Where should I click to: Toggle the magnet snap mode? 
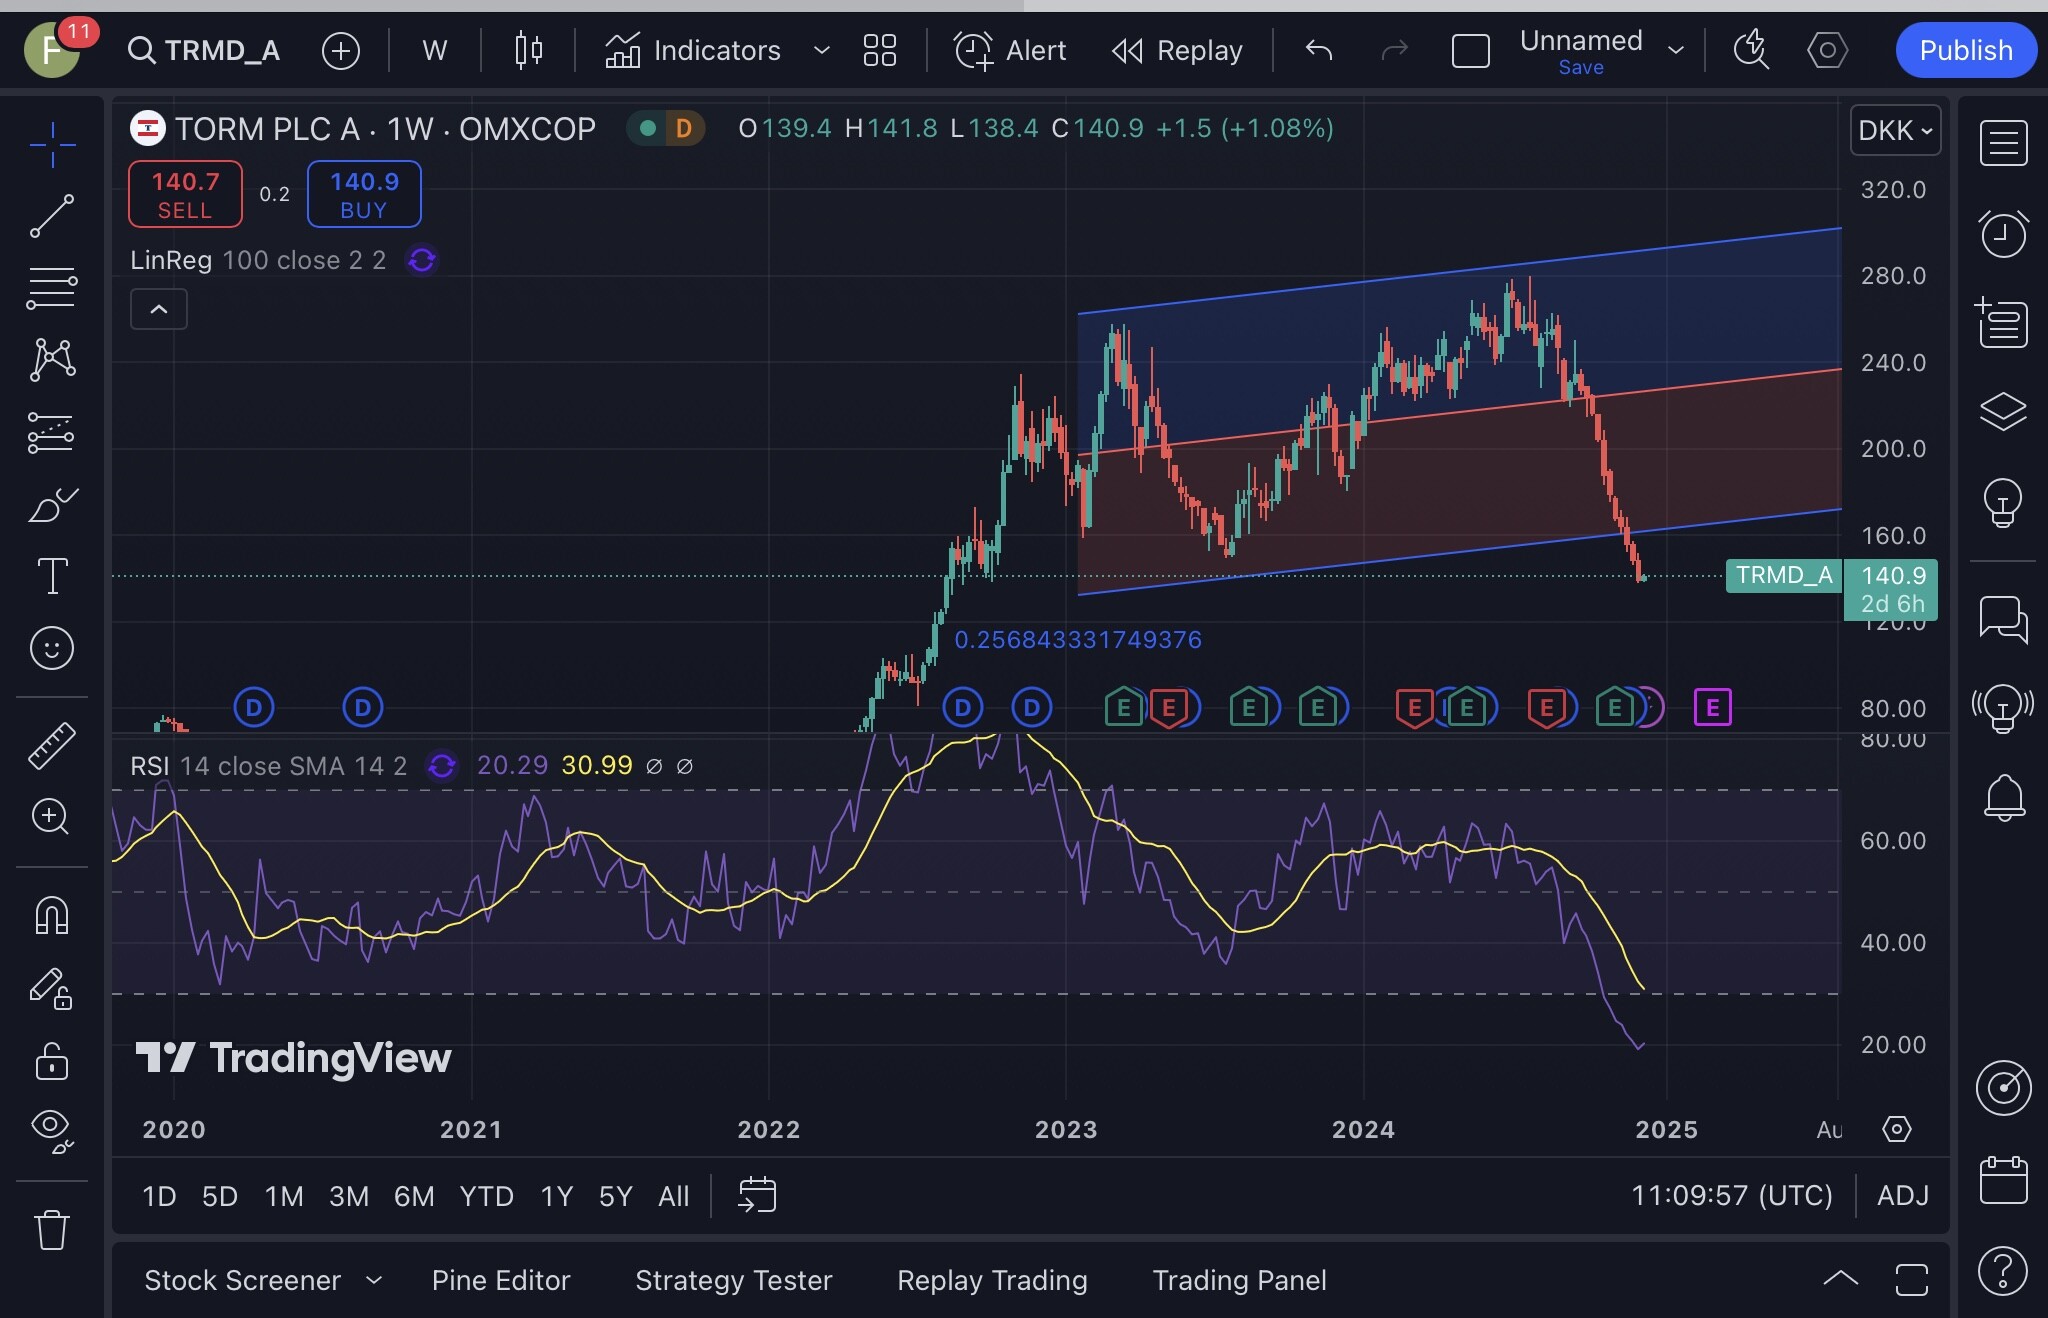(52, 915)
